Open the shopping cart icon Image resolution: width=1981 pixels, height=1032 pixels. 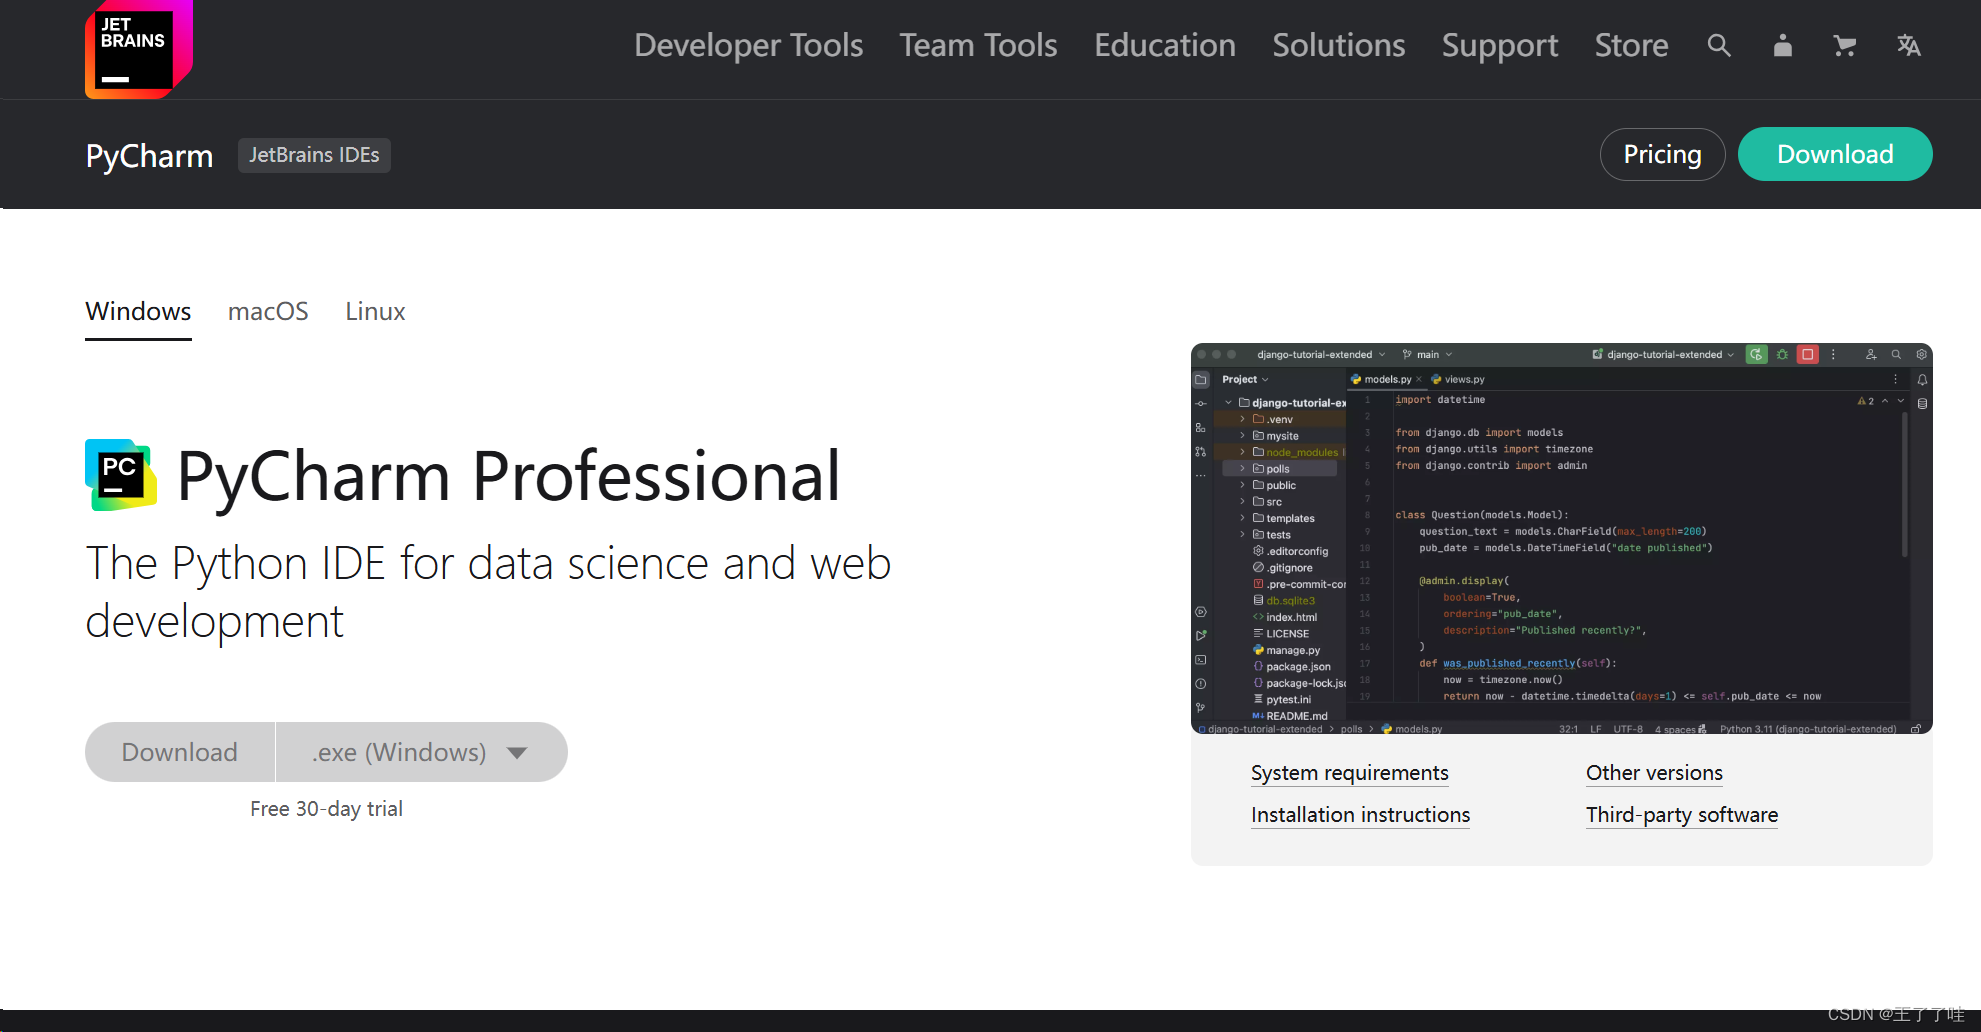(1845, 45)
